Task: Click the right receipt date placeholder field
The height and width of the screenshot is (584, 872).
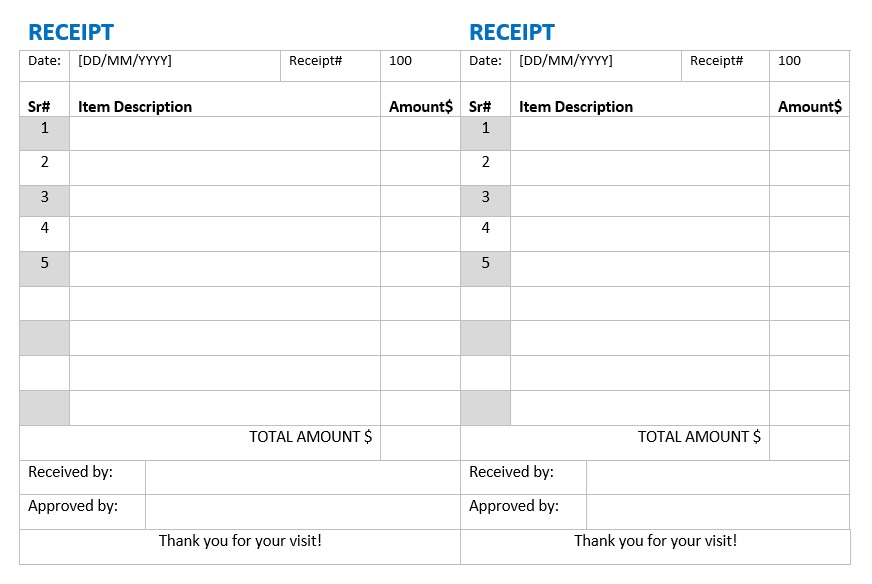Action: pyautogui.click(x=566, y=61)
